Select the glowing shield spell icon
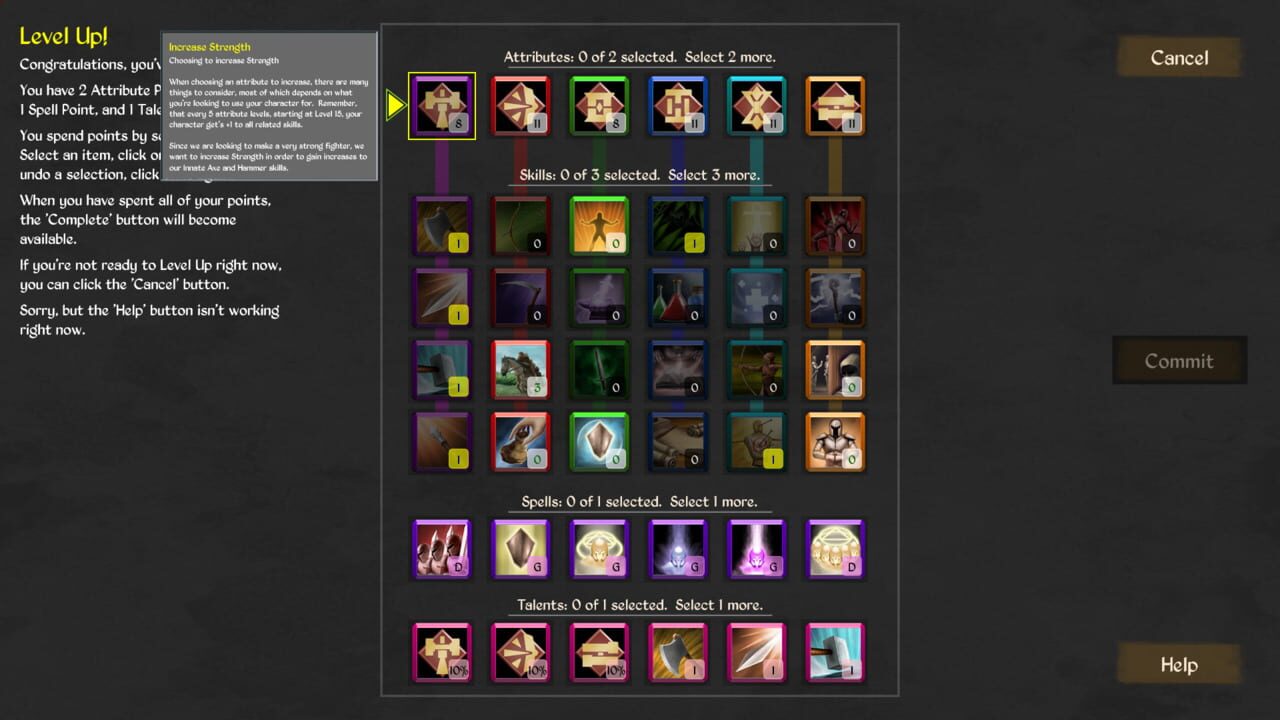 [x=520, y=549]
